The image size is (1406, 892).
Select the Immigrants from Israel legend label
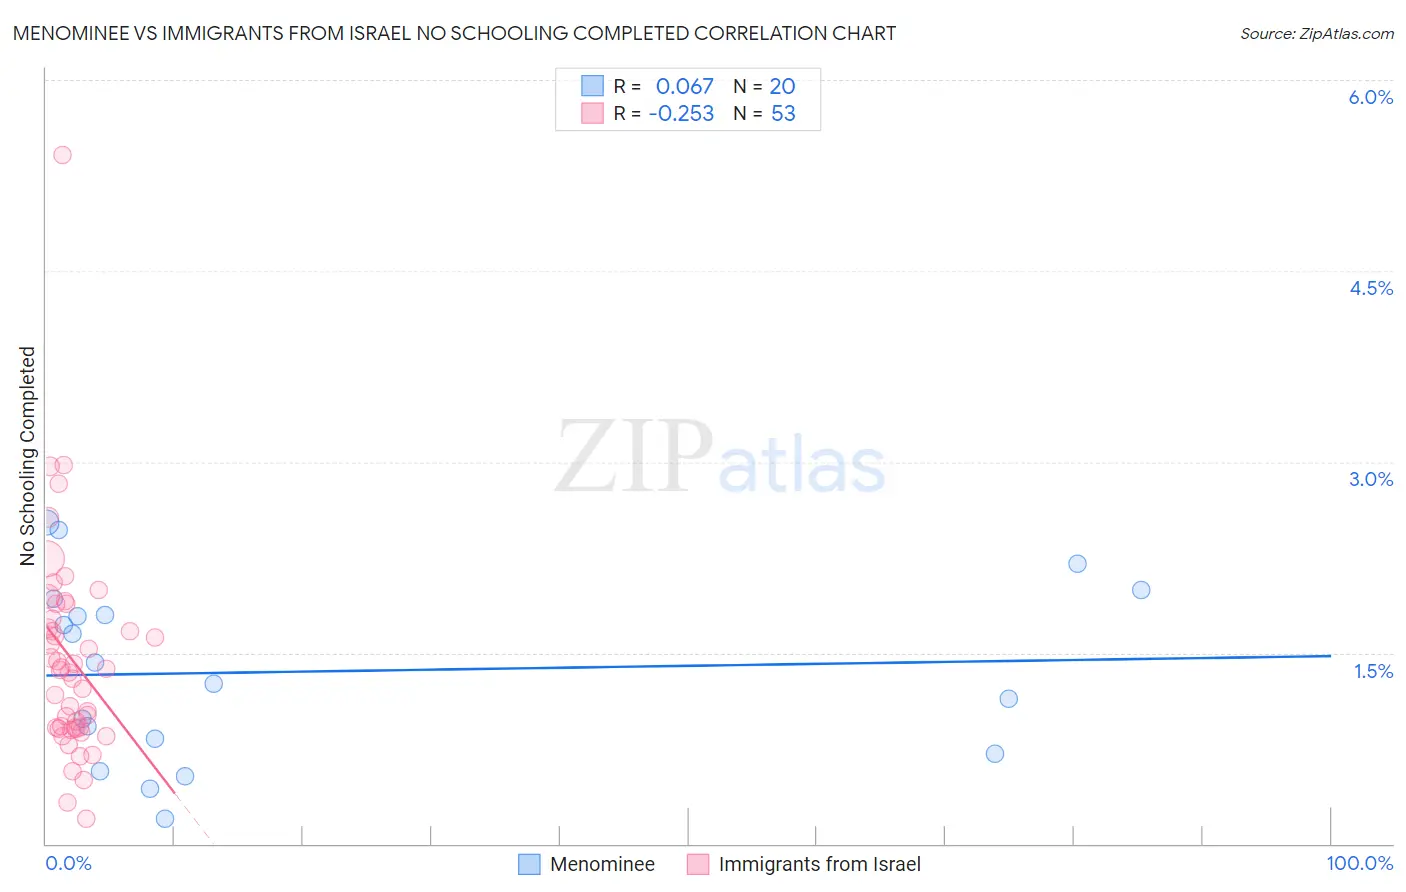820,864
